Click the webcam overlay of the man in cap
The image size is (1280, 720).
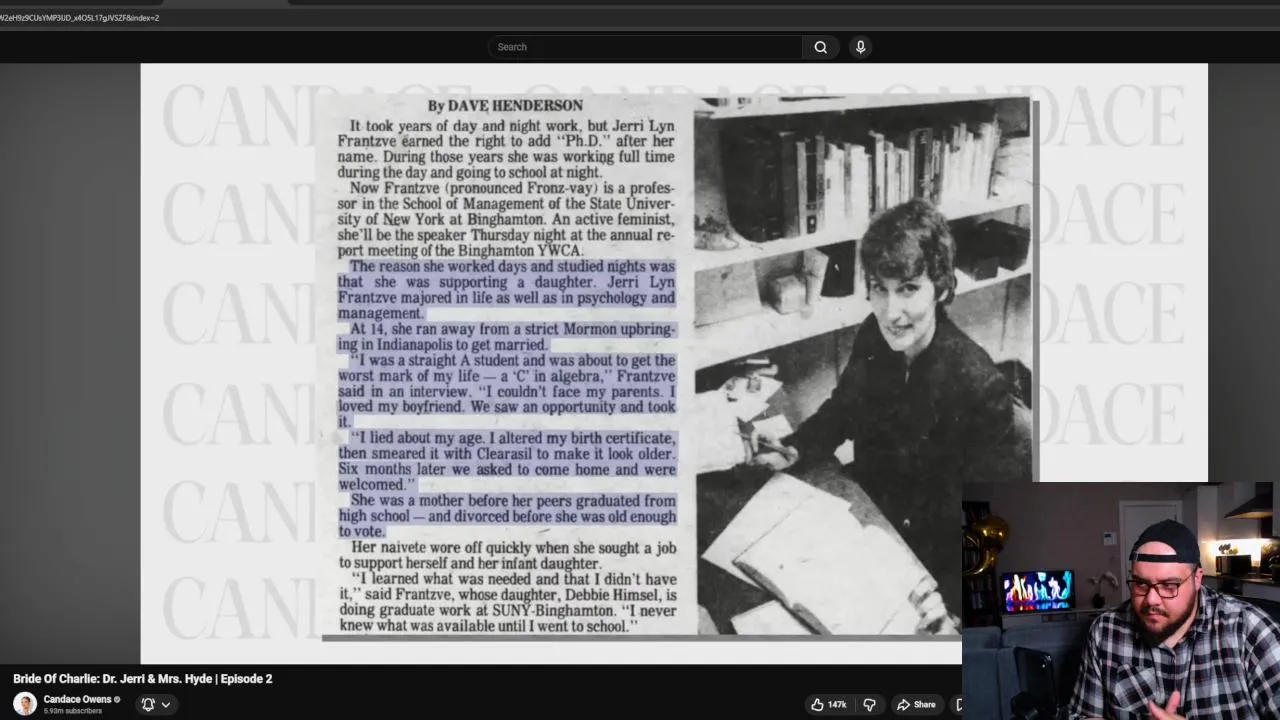(1121, 600)
